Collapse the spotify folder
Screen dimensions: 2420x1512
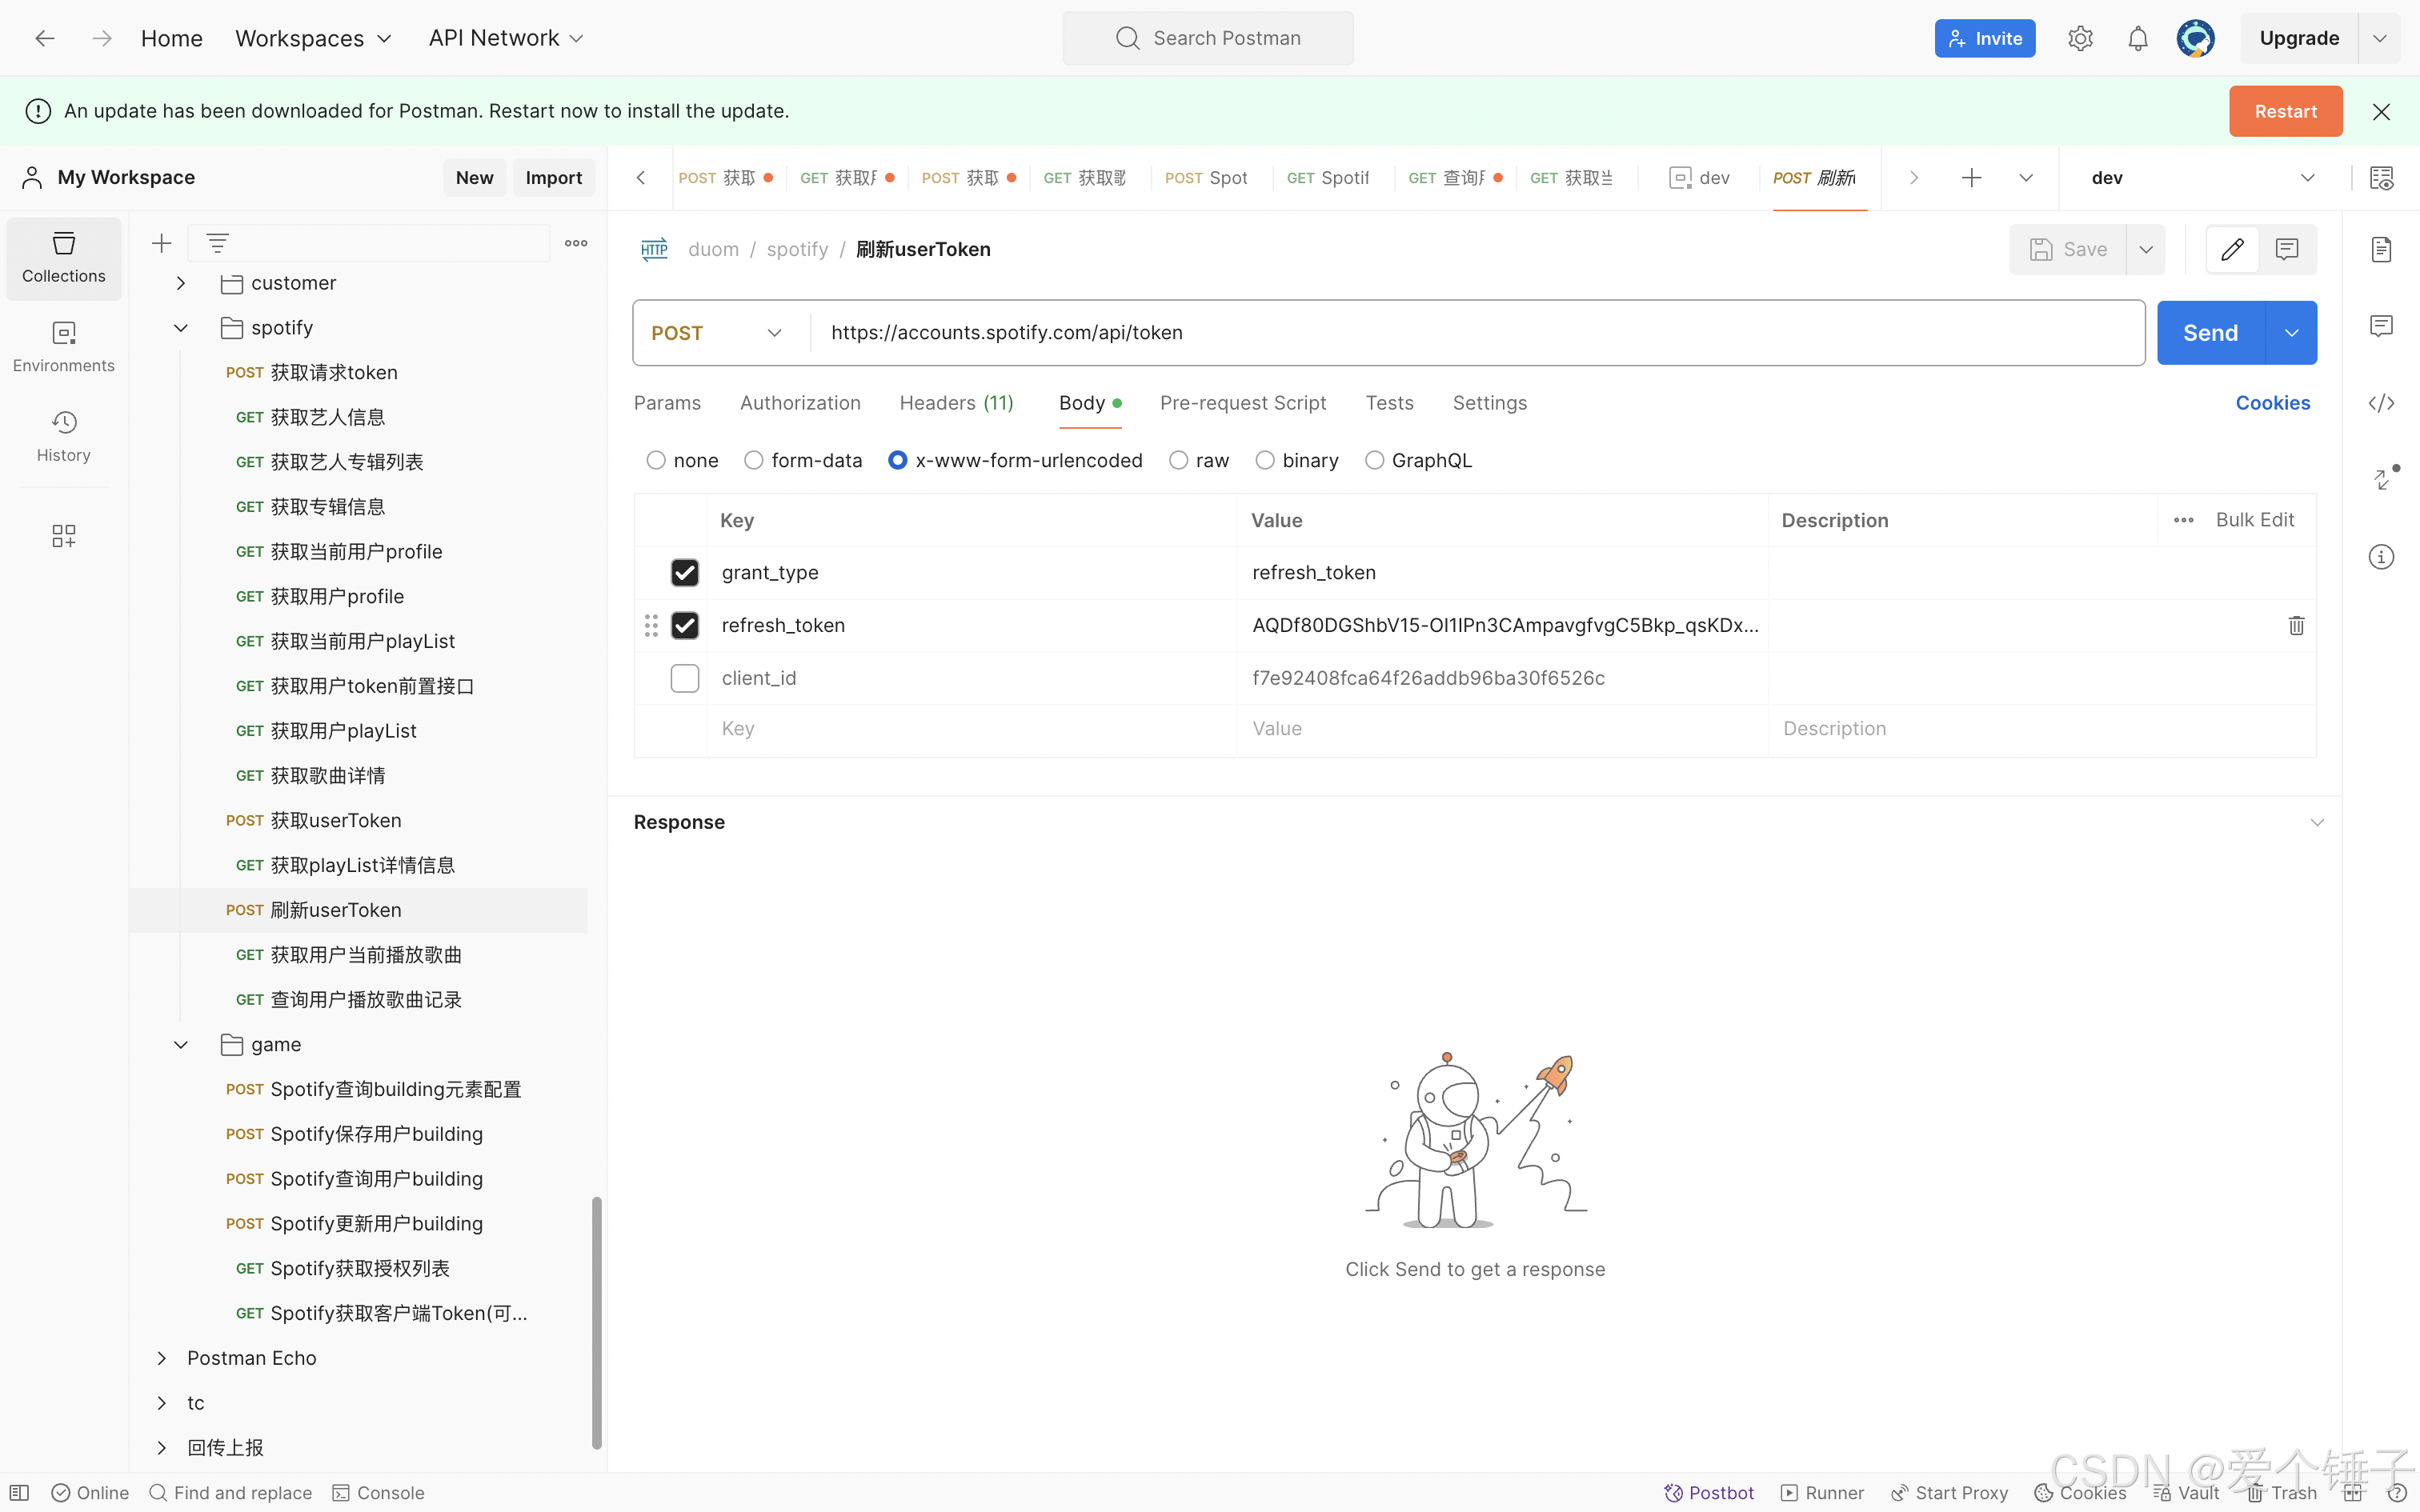point(181,328)
